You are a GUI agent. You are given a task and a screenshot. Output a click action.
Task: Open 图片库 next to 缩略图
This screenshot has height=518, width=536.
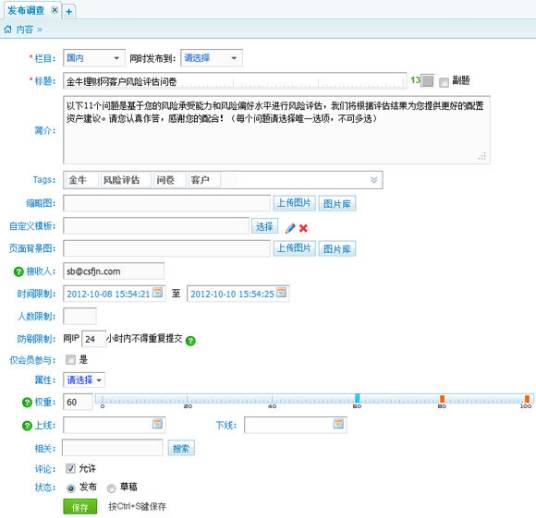point(337,203)
